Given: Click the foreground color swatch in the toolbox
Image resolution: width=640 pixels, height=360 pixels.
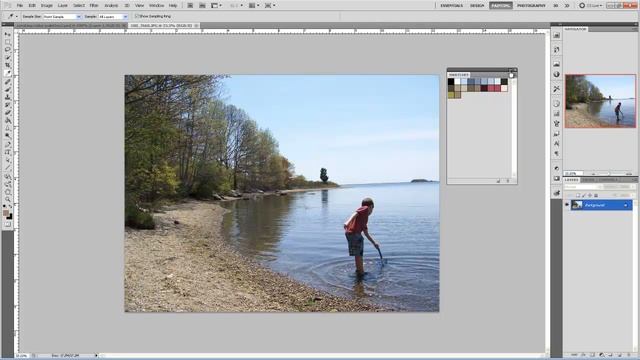Looking at the screenshot, I should [x=6, y=213].
